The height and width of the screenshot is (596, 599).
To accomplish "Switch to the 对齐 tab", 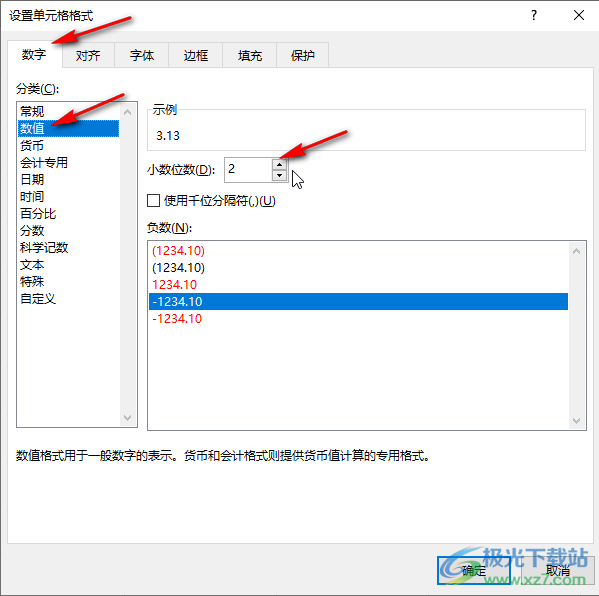I will click(88, 56).
